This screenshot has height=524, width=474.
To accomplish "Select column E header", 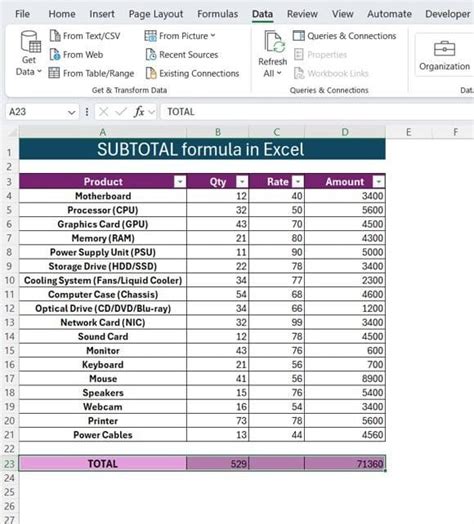I will 408,132.
